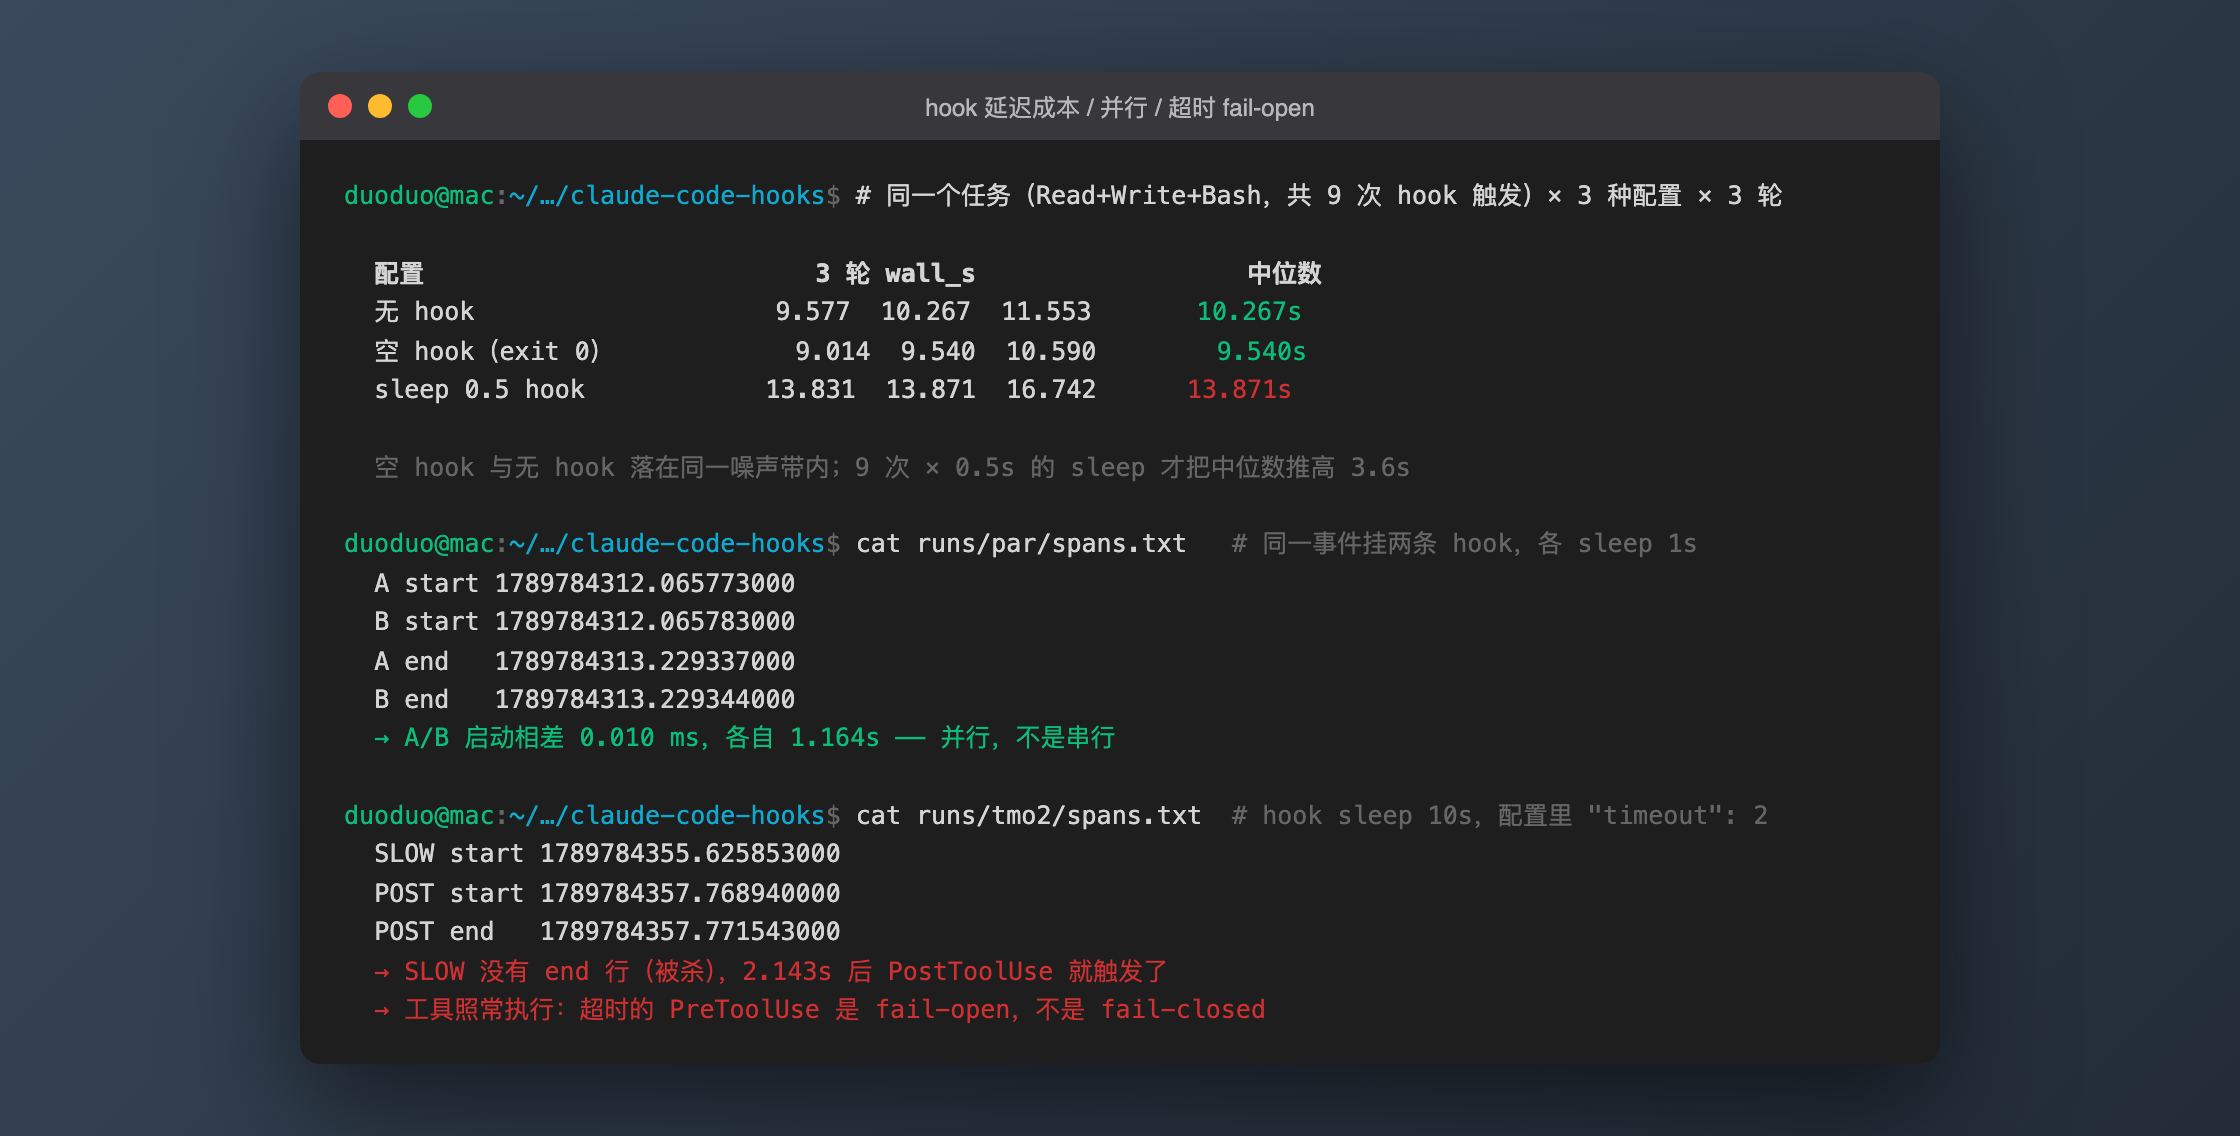Viewport: 2240px width, 1136px height.
Task: Minimize window using yellow traffic light
Action: [380, 106]
